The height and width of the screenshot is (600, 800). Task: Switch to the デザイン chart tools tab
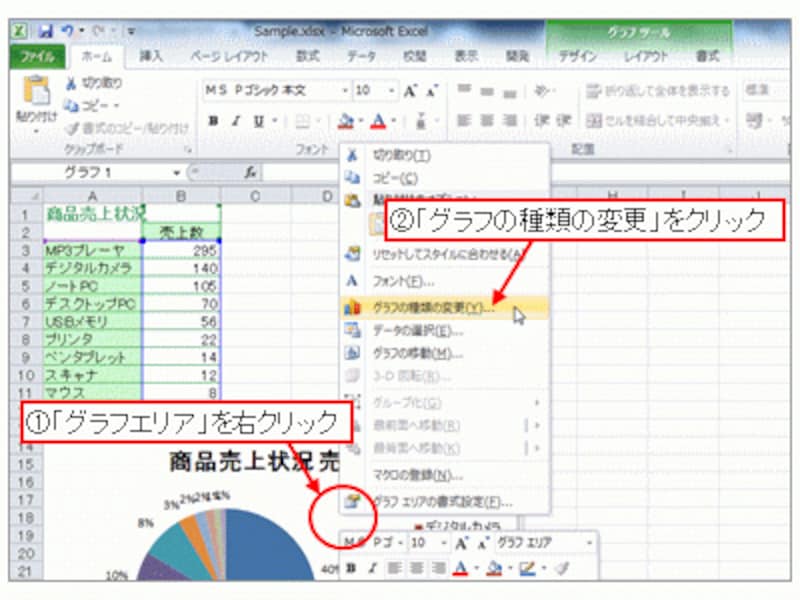(578, 56)
